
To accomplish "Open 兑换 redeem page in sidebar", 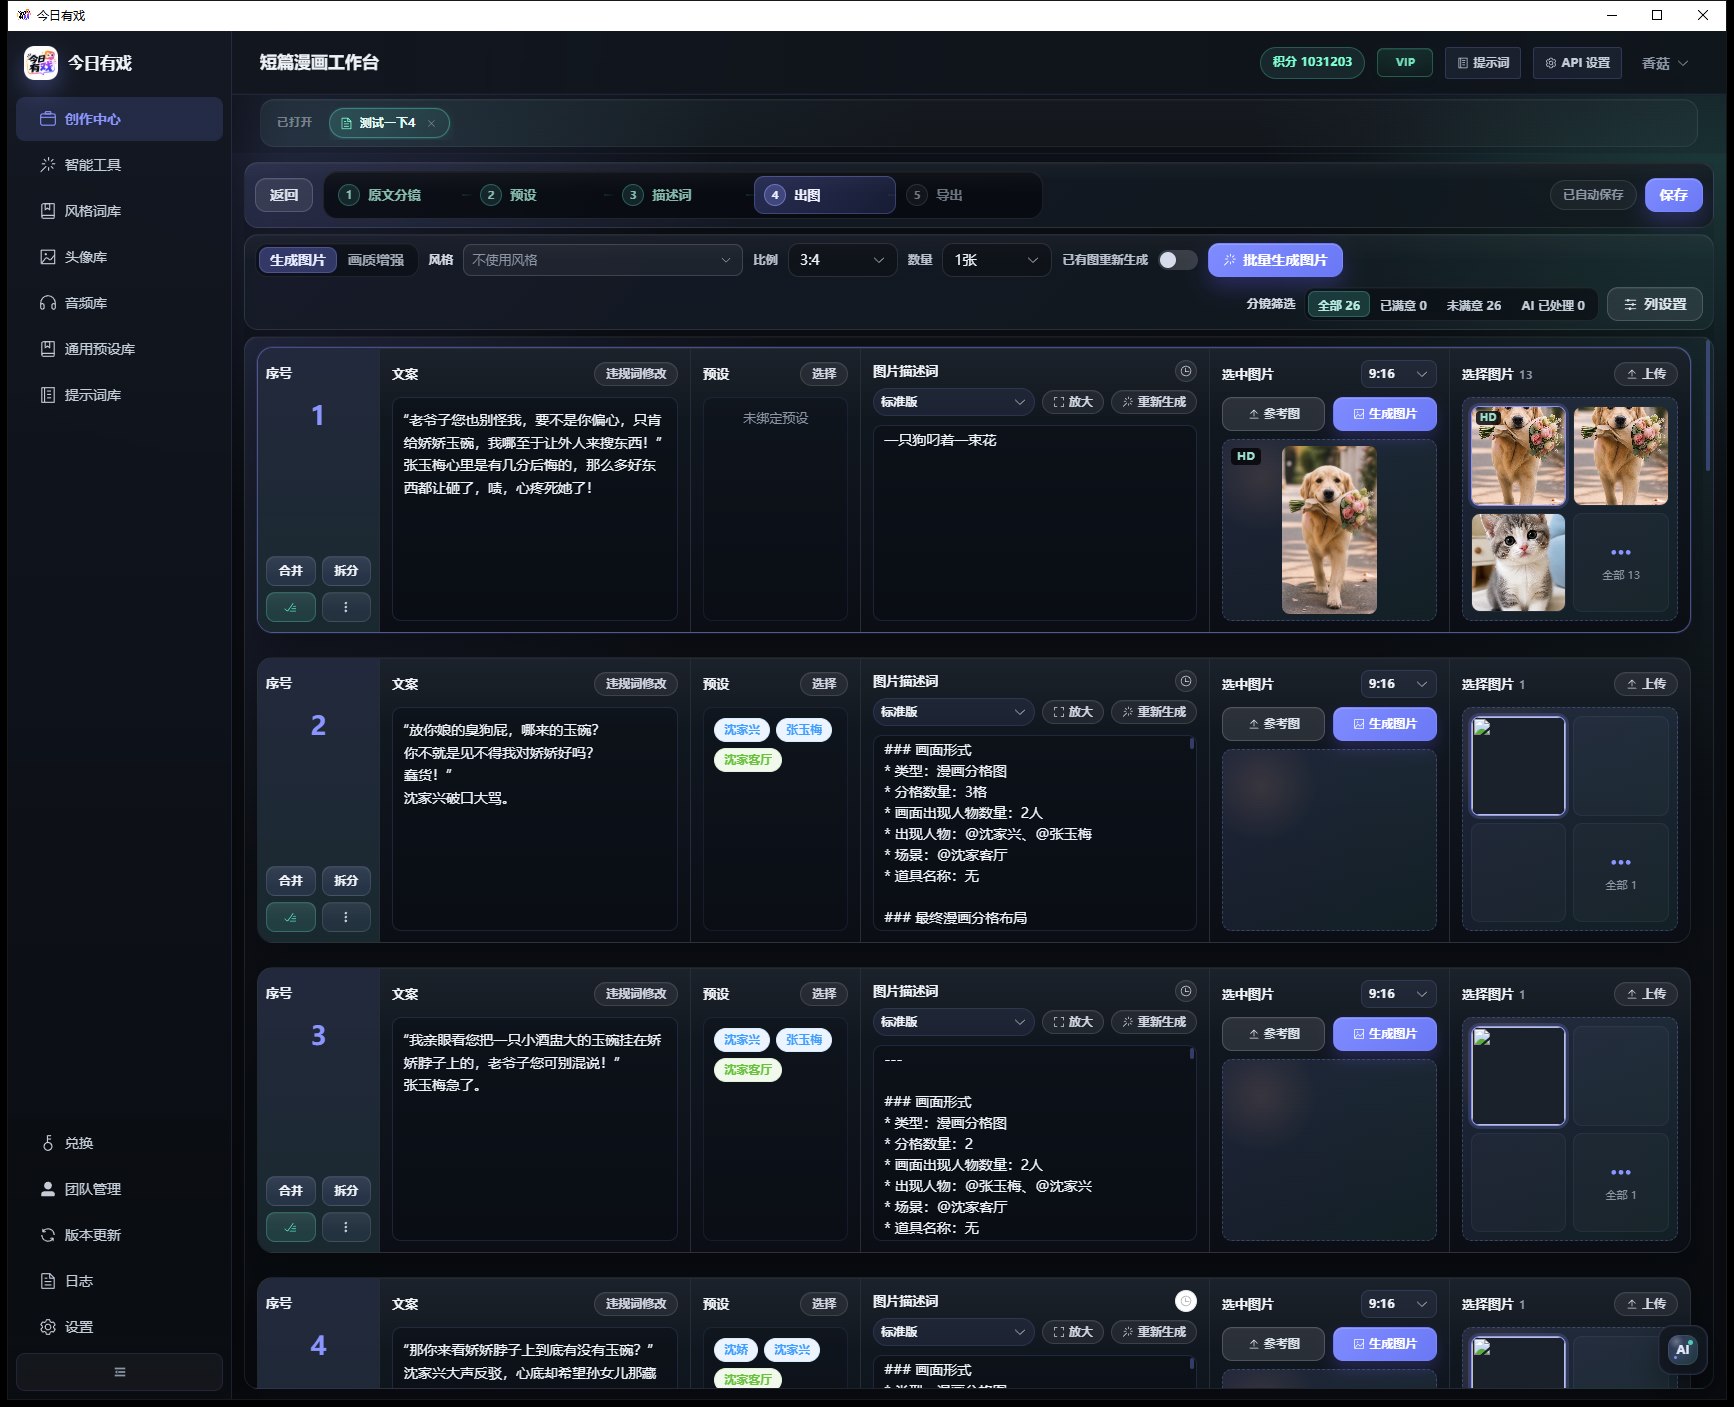I will coord(119,1143).
